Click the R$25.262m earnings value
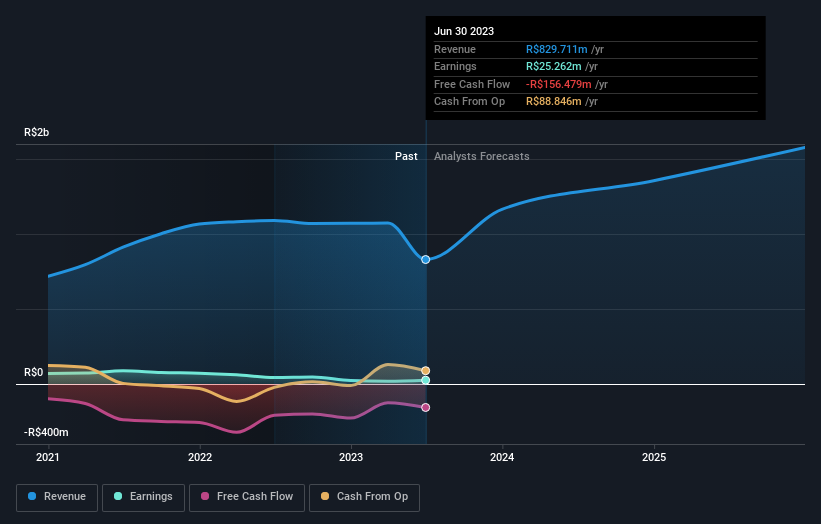This screenshot has width=821, height=524. [553, 66]
